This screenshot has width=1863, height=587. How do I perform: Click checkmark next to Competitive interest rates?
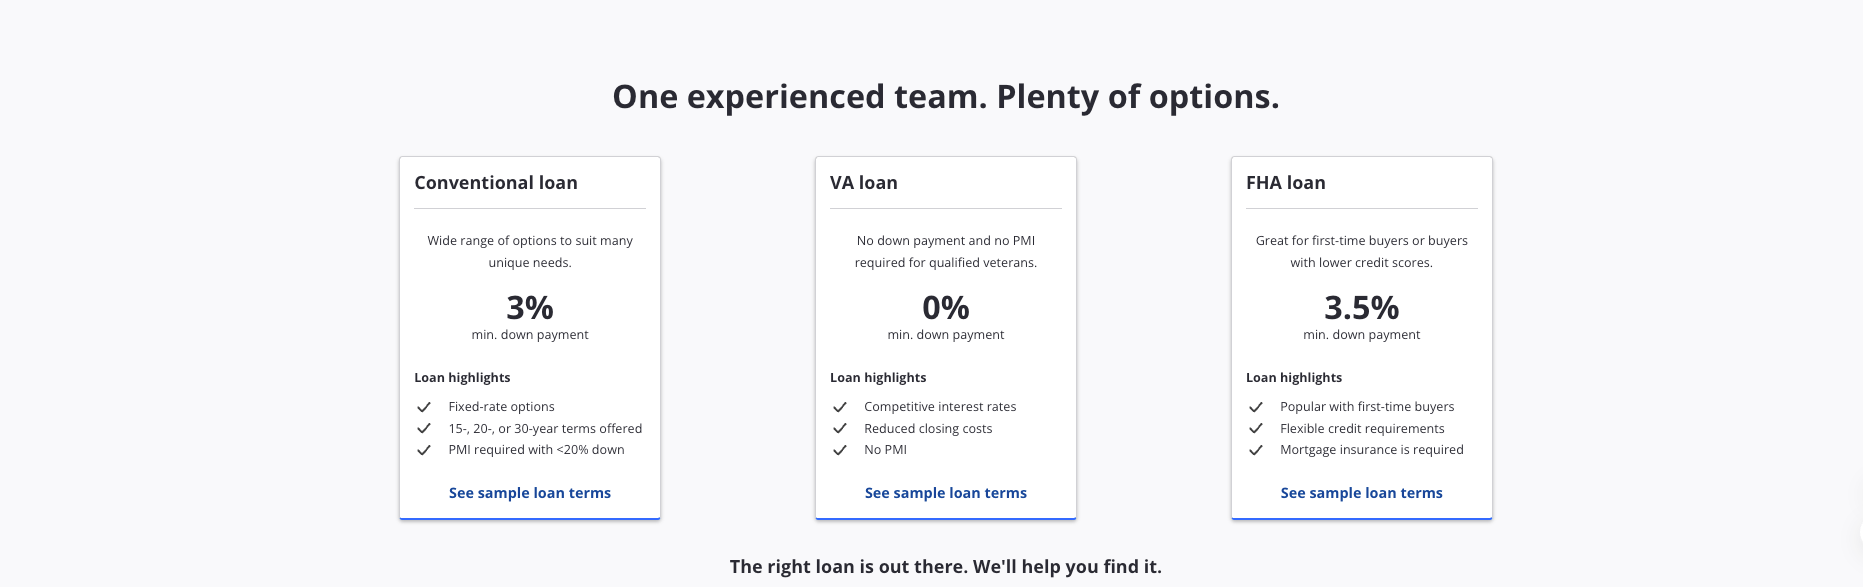(840, 407)
